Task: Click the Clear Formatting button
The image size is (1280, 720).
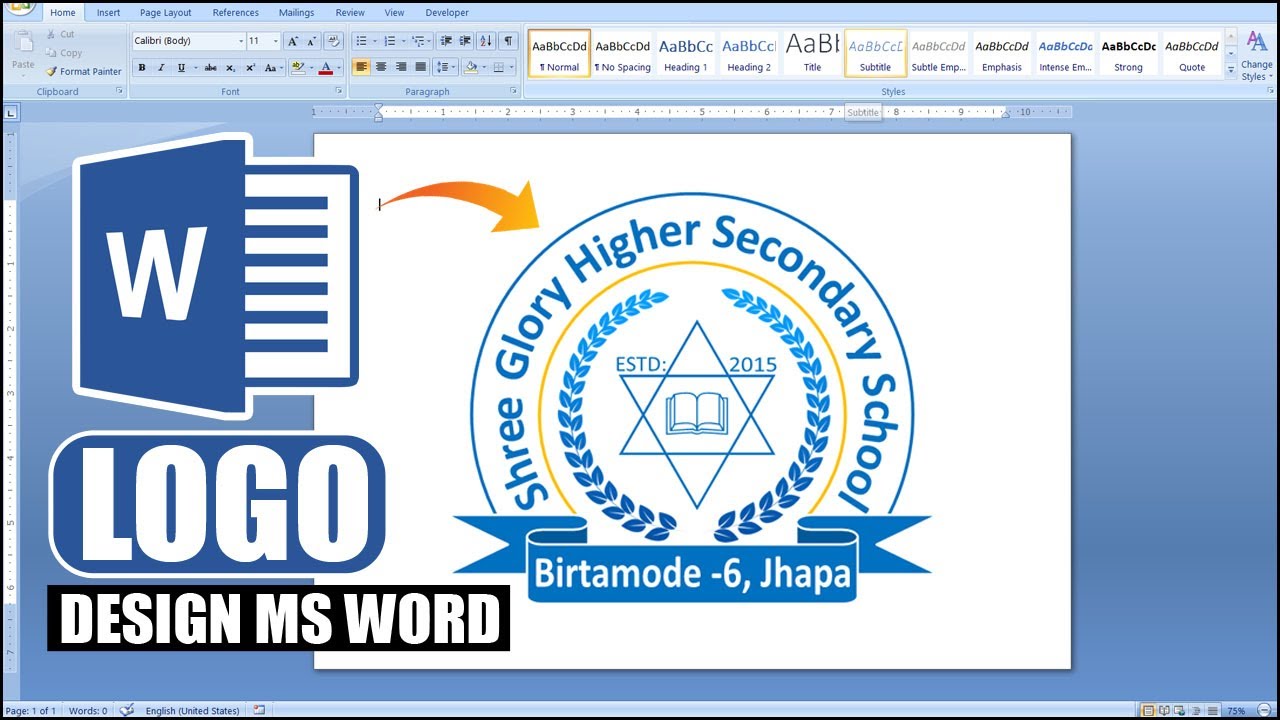Action: tap(334, 41)
